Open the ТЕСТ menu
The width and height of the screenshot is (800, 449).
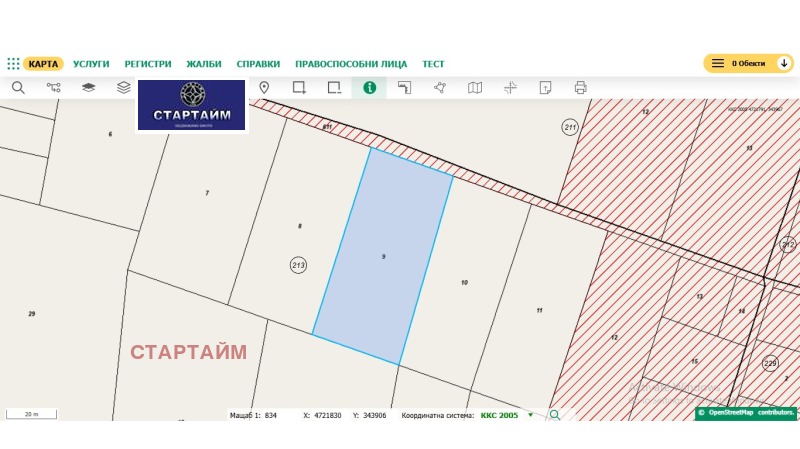tap(433, 64)
